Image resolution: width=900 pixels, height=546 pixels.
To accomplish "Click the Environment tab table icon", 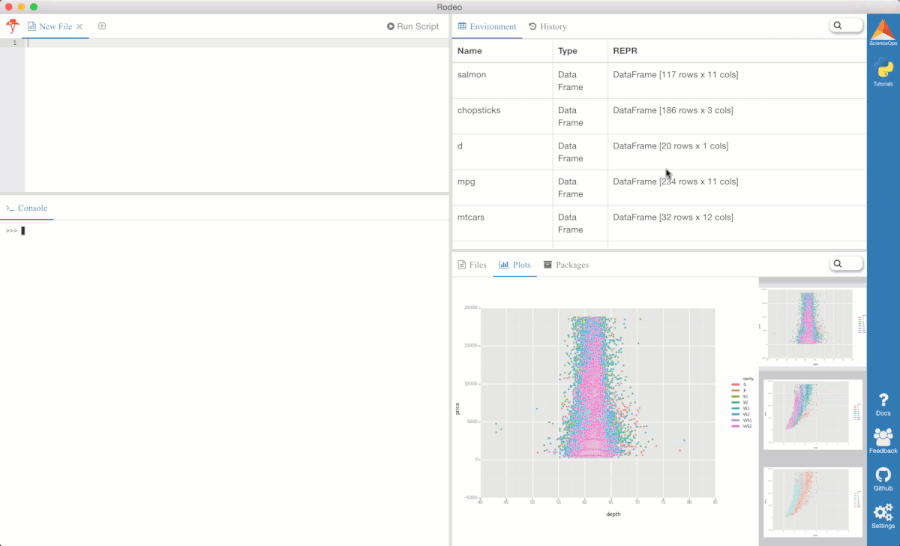I will [462, 26].
